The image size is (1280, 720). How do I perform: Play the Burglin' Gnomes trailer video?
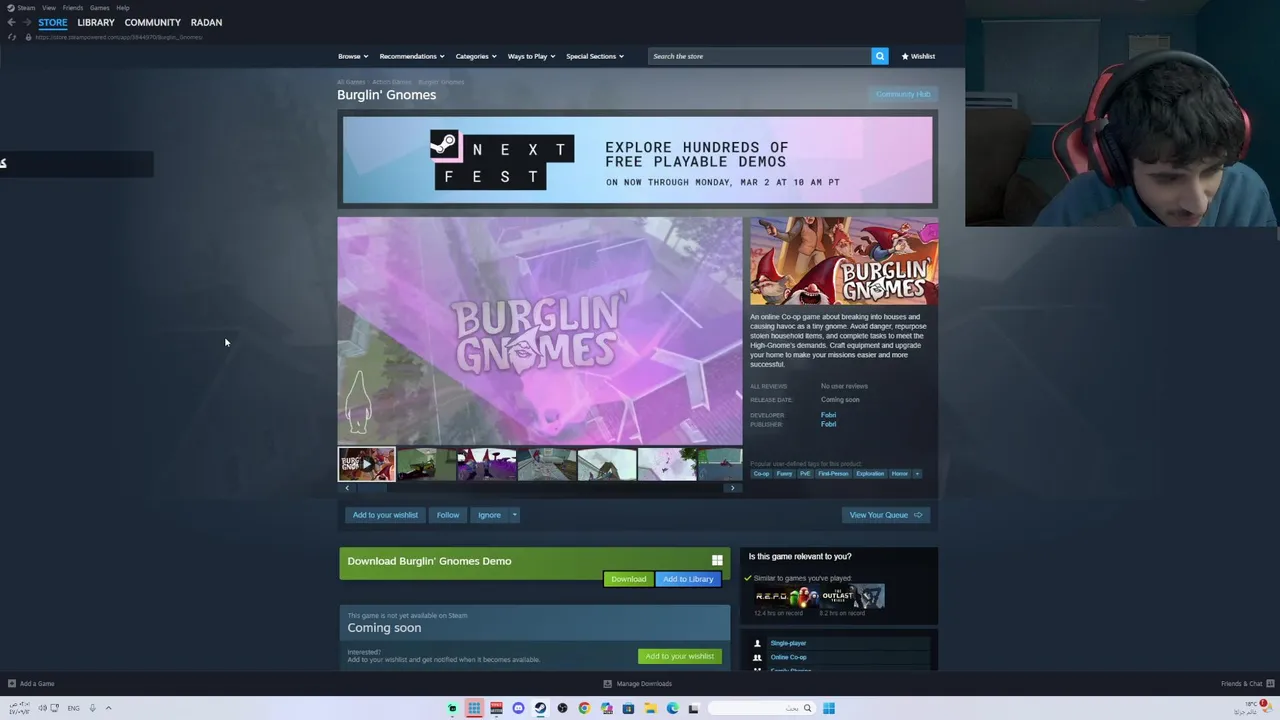[x=540, y=331]
